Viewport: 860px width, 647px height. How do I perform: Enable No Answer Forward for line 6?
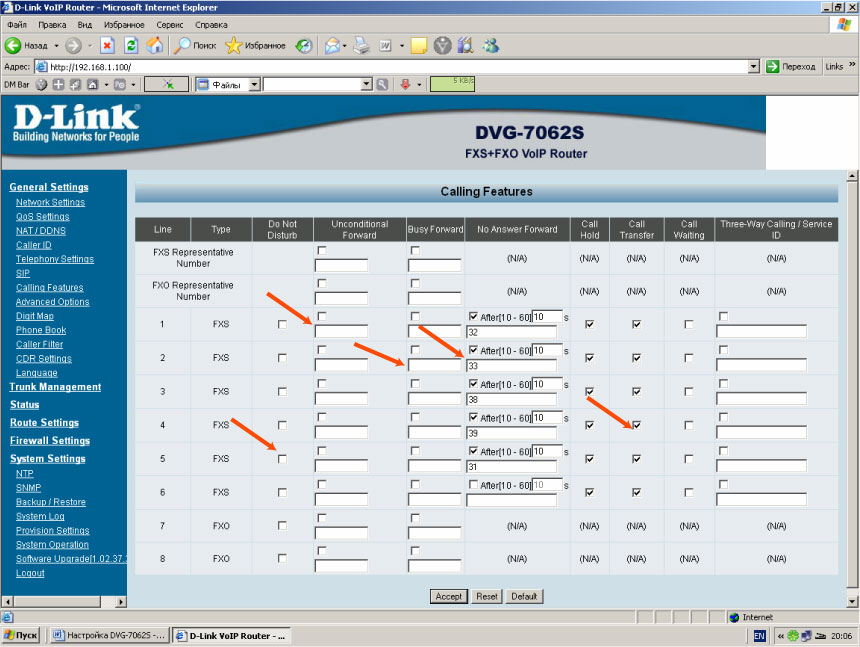[473, 485]
